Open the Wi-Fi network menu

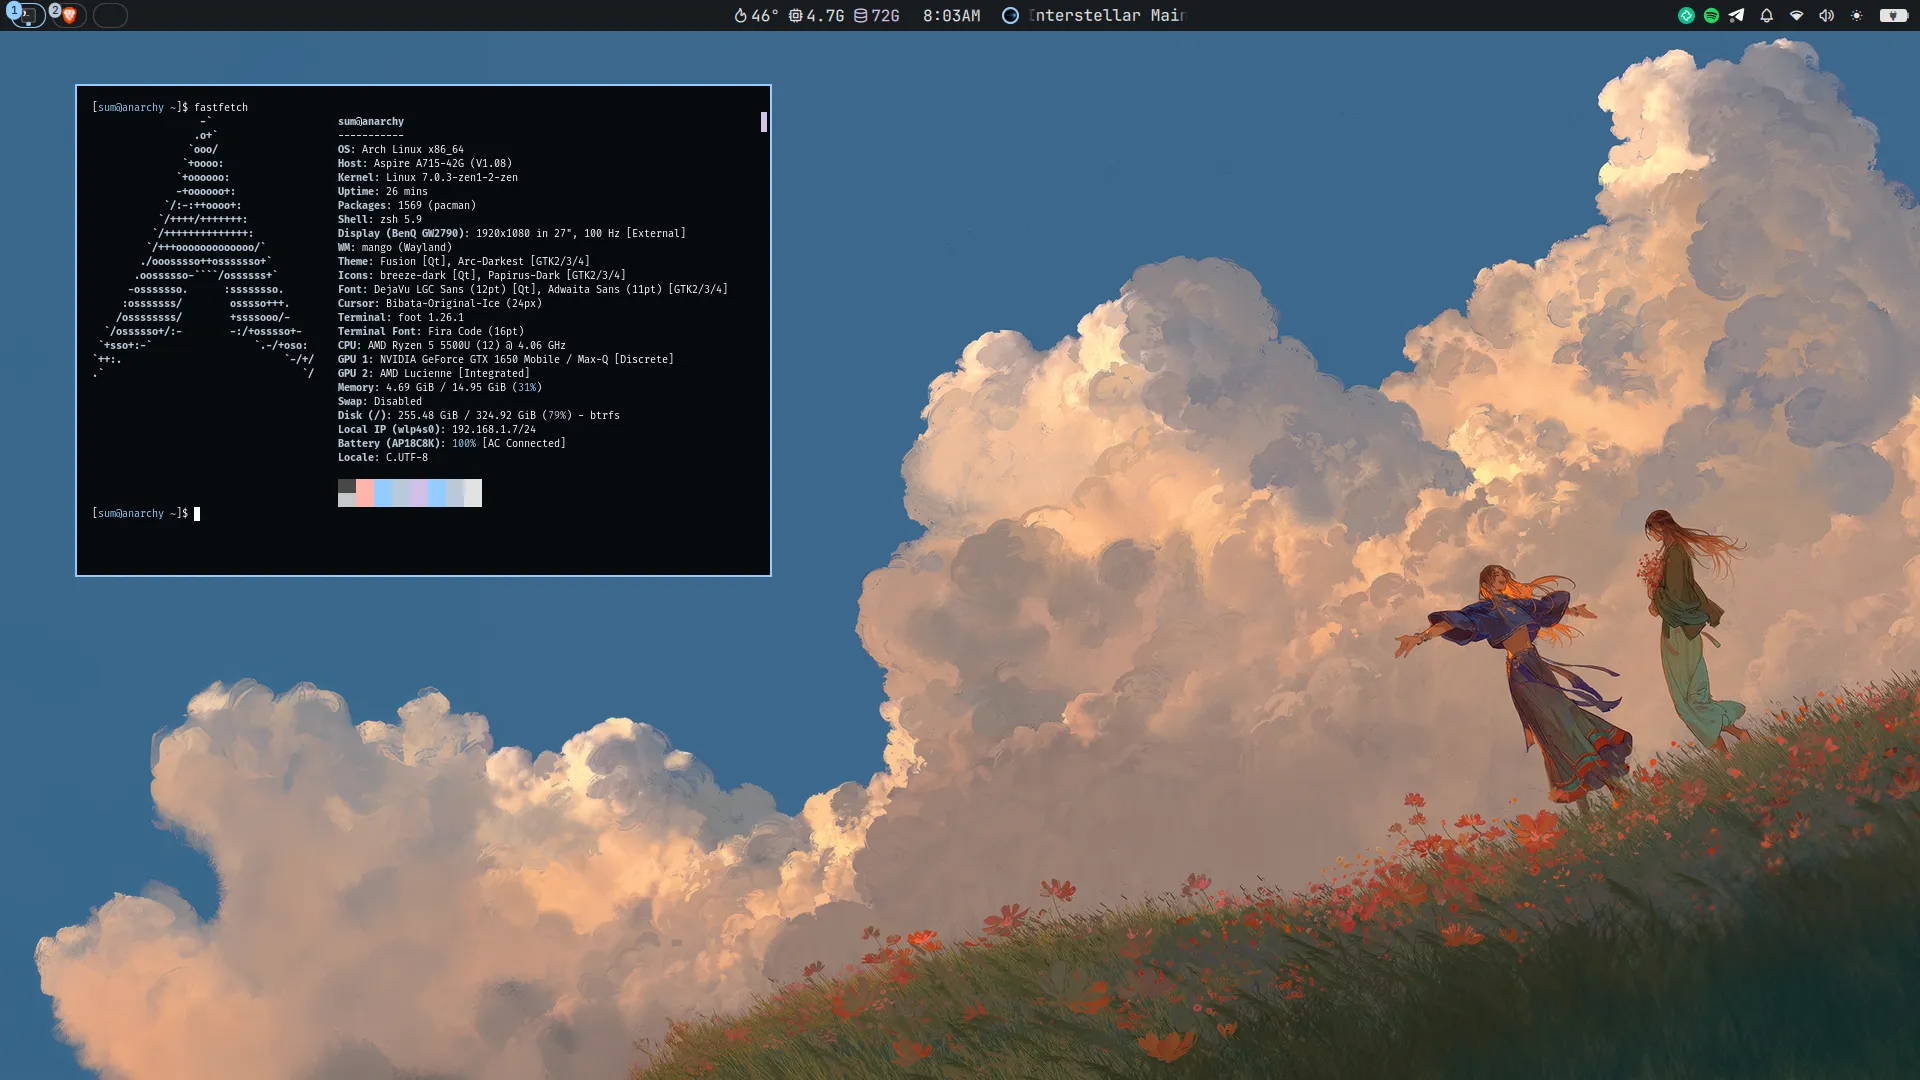click(x=1796, y=15)
